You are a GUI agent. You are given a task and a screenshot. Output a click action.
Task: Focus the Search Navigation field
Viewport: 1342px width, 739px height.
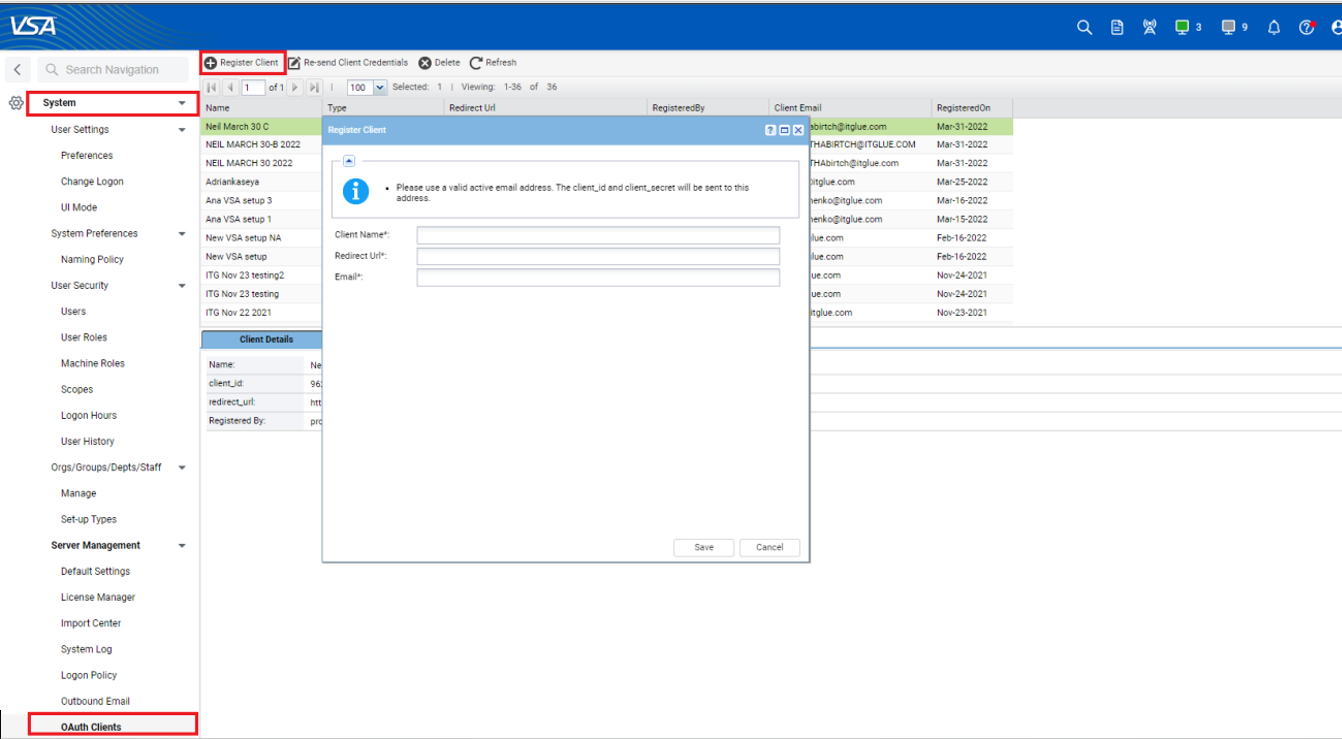pyautogui.click(x=112, y=70)
